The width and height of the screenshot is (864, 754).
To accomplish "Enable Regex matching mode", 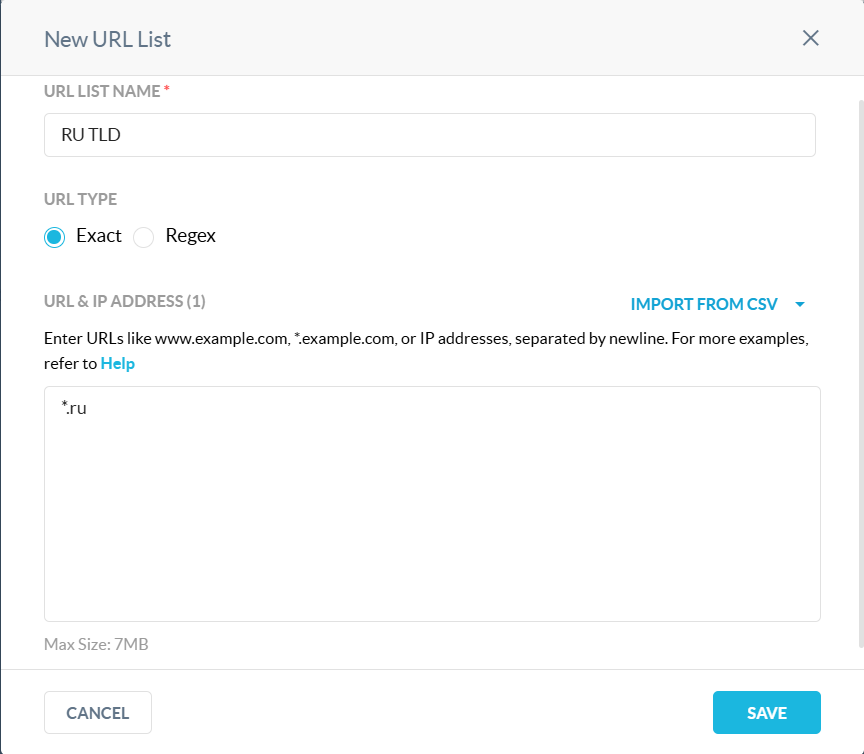I will [143, 236].
